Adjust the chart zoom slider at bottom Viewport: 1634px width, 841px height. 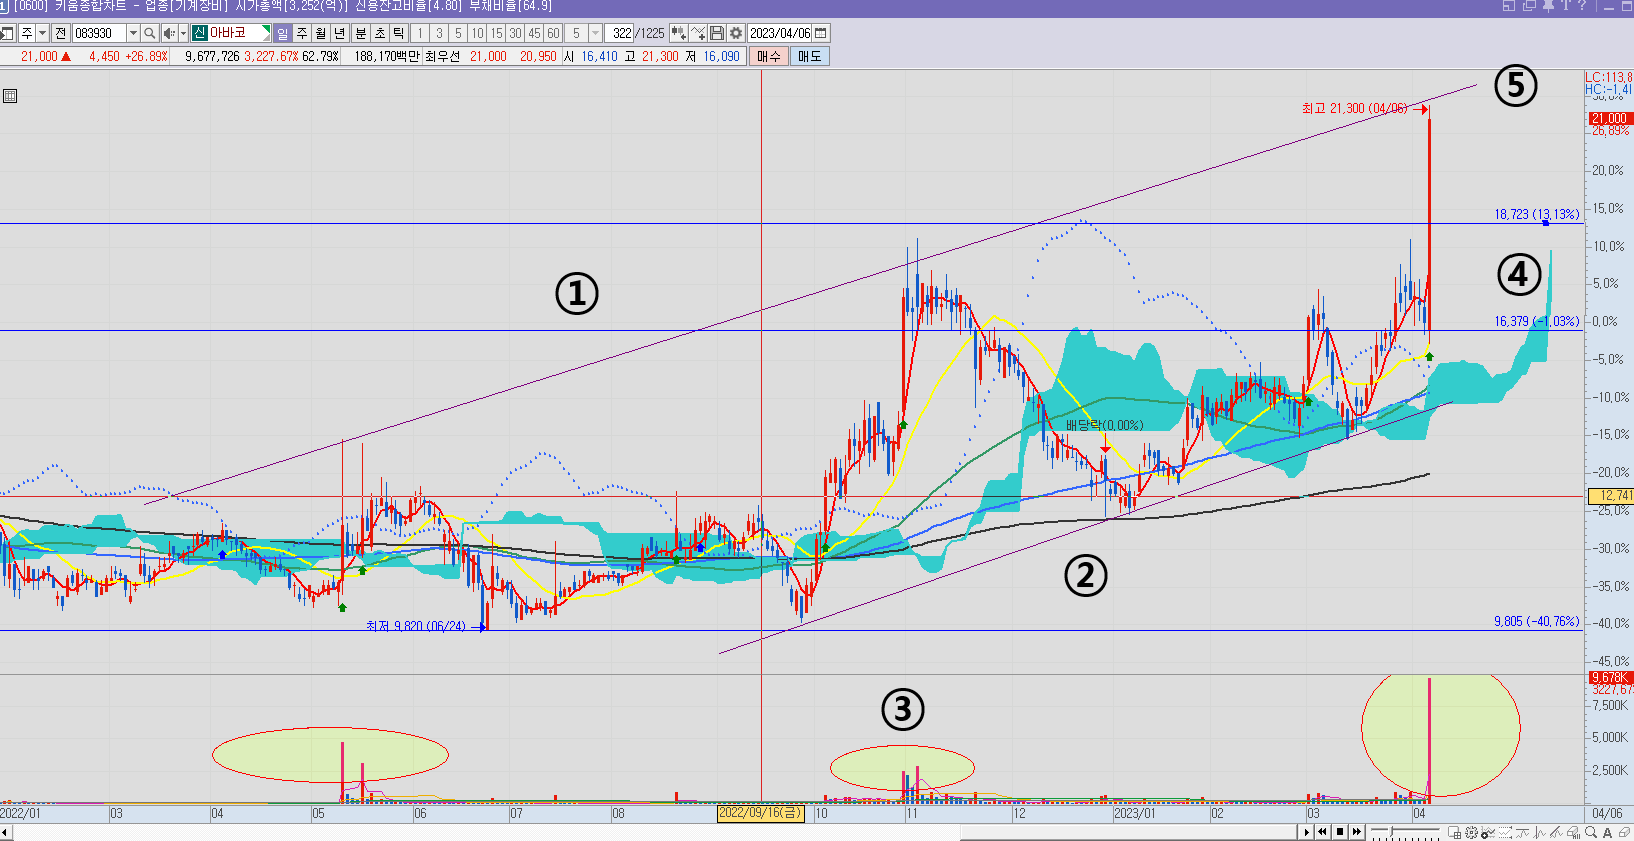[x=1391, y=832]
